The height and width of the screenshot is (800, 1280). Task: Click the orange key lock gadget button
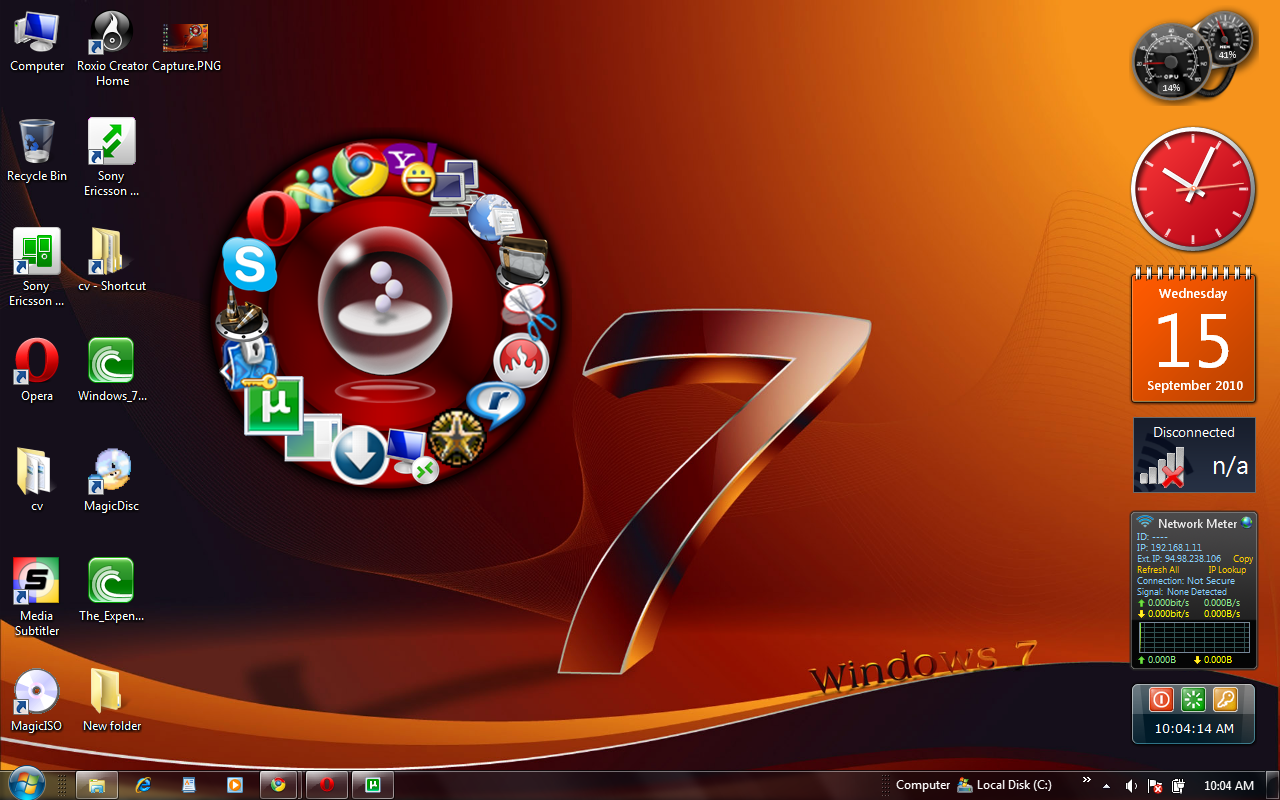[x=1225, y=699]
